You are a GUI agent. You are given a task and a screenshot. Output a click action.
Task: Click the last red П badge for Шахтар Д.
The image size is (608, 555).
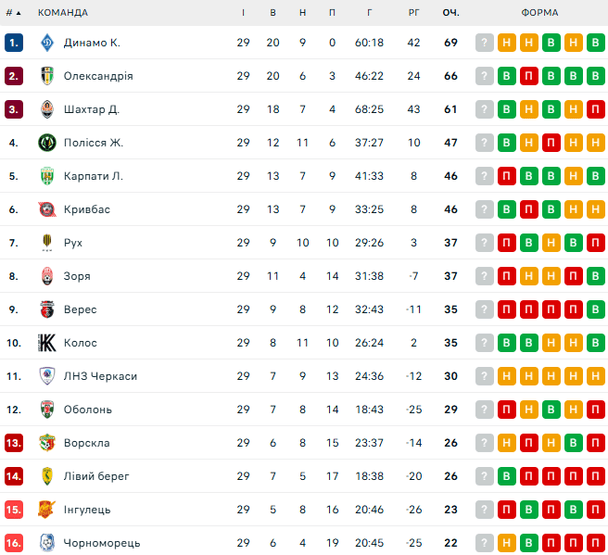click(596, 109)
